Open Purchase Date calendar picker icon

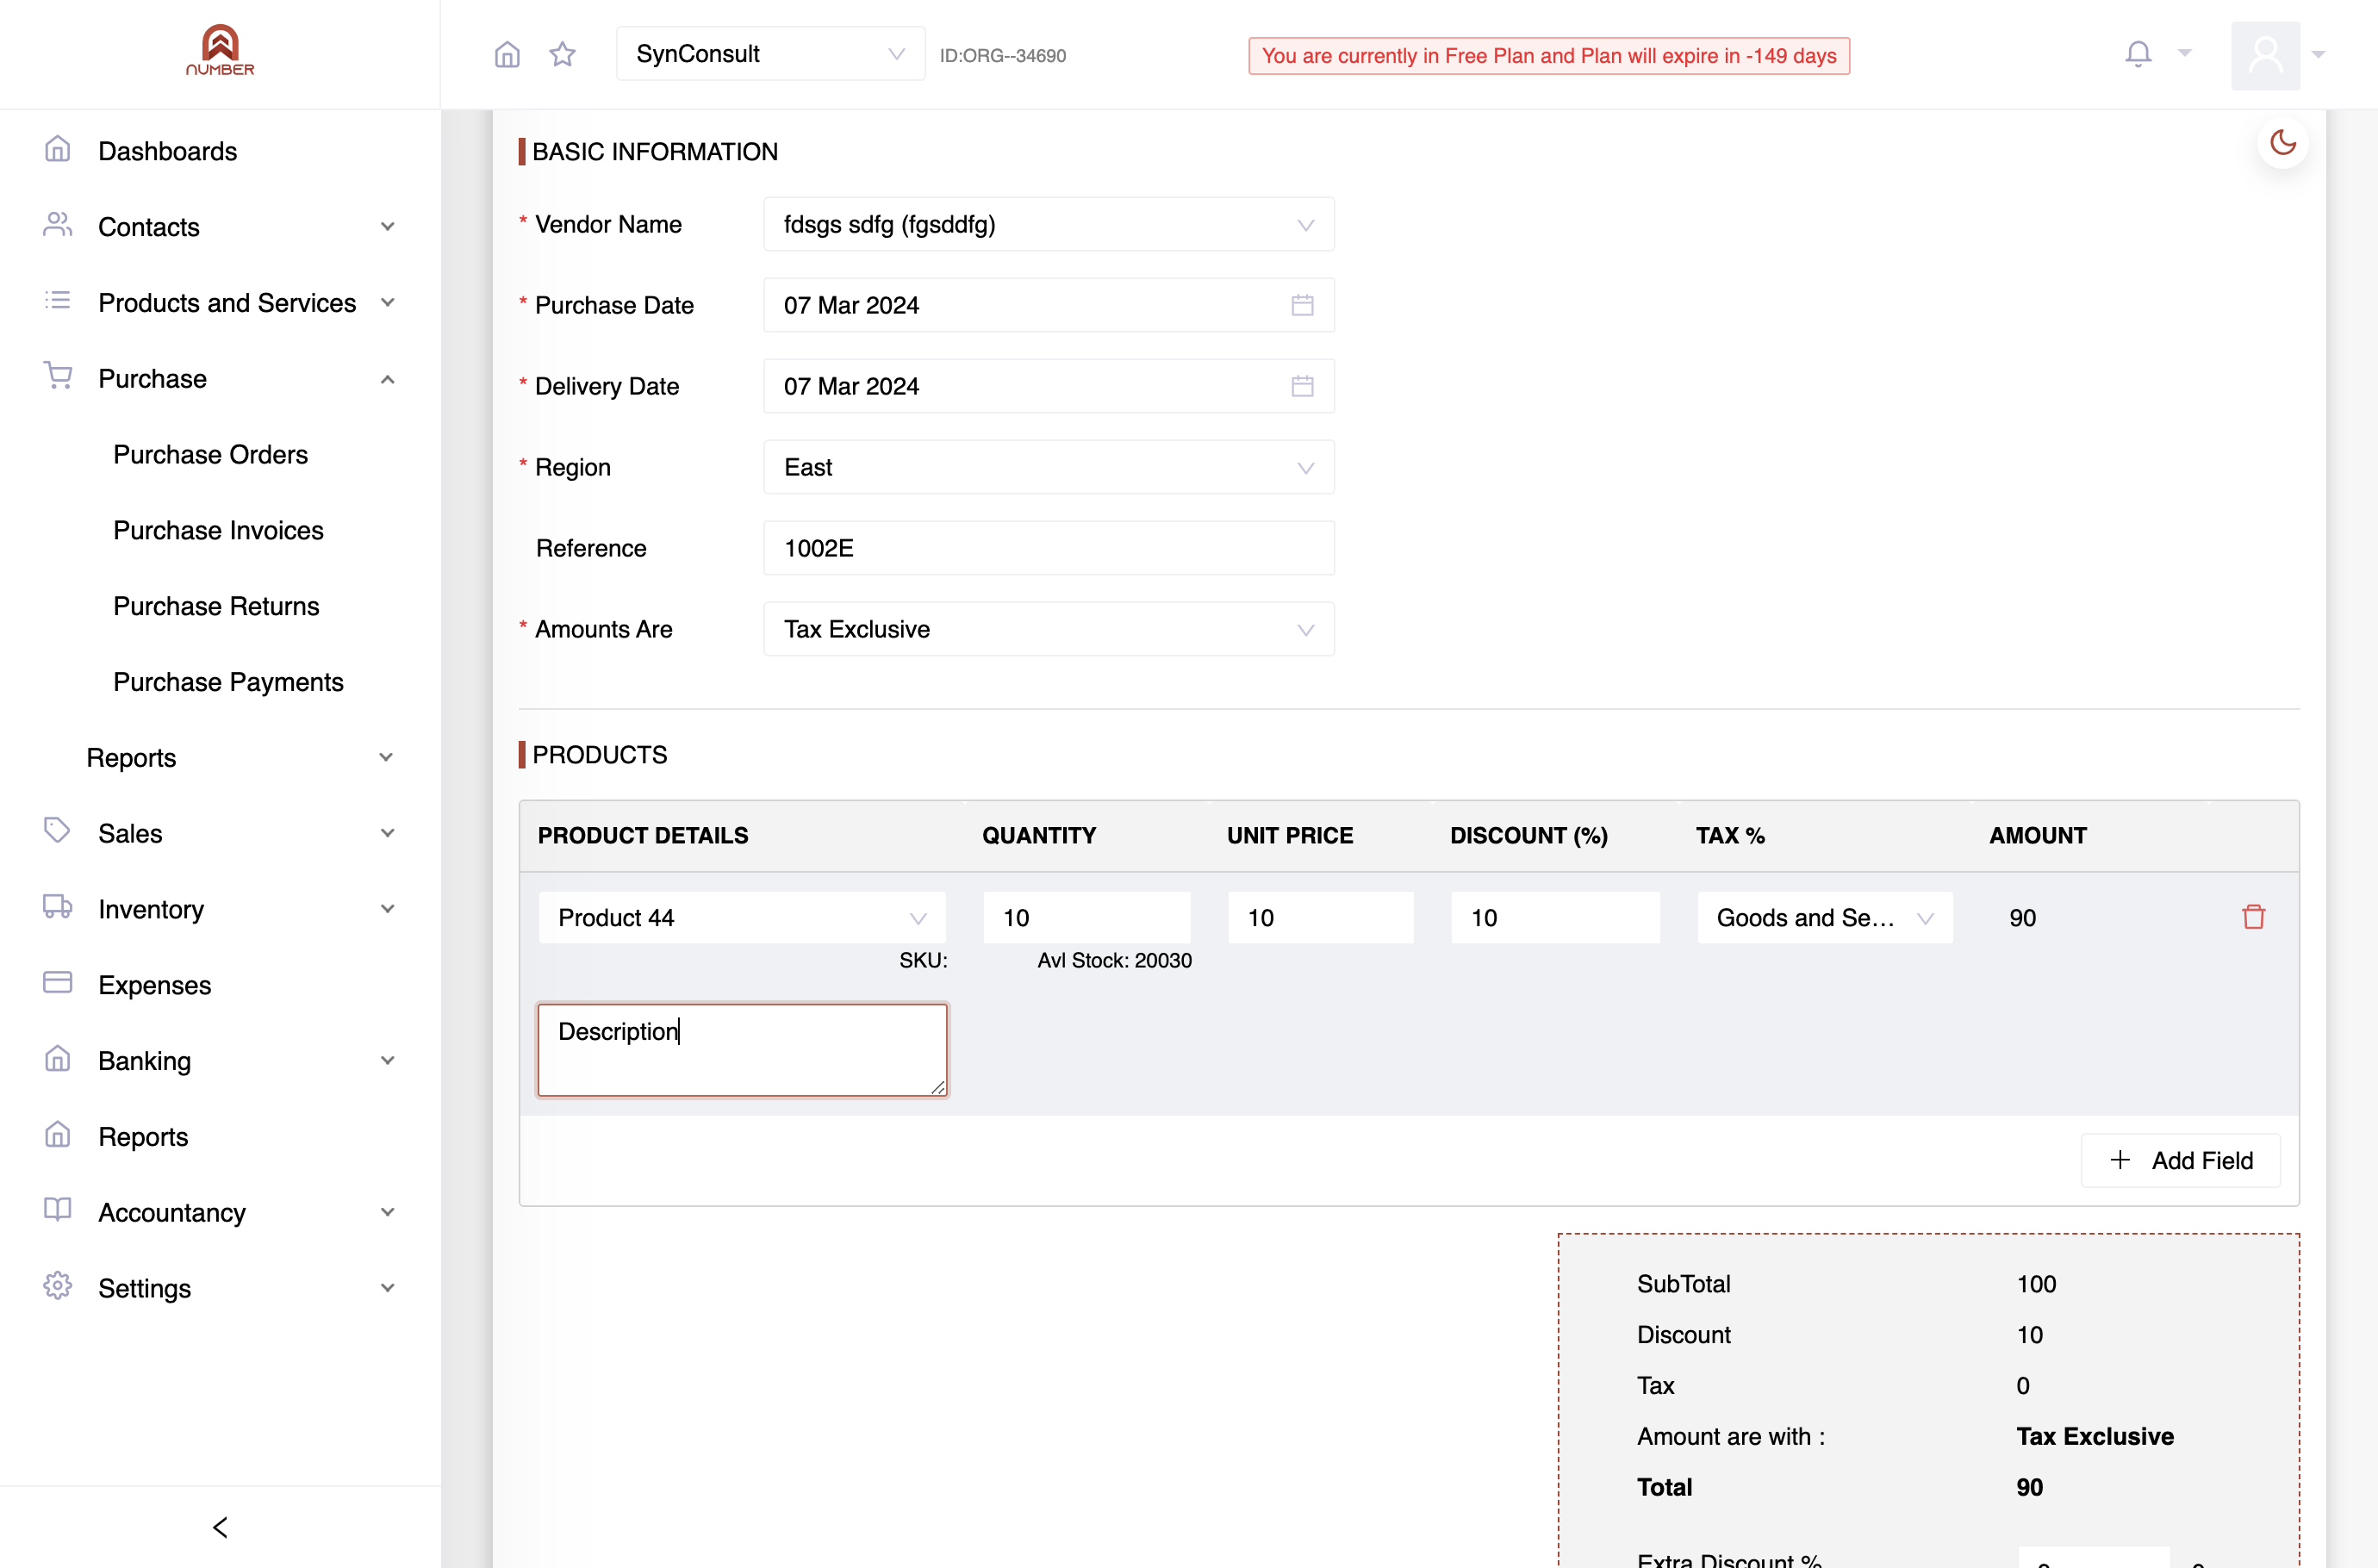1302,305
